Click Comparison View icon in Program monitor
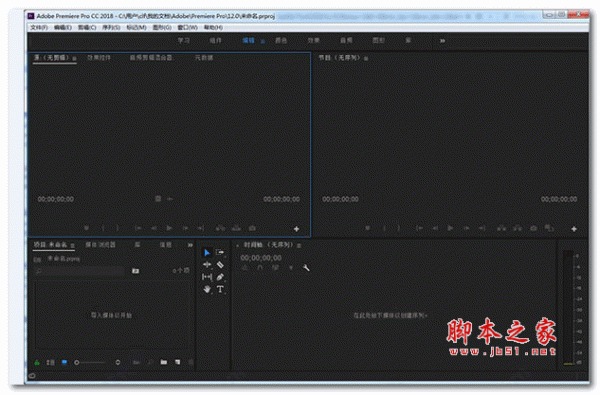 tap(549, 228)
